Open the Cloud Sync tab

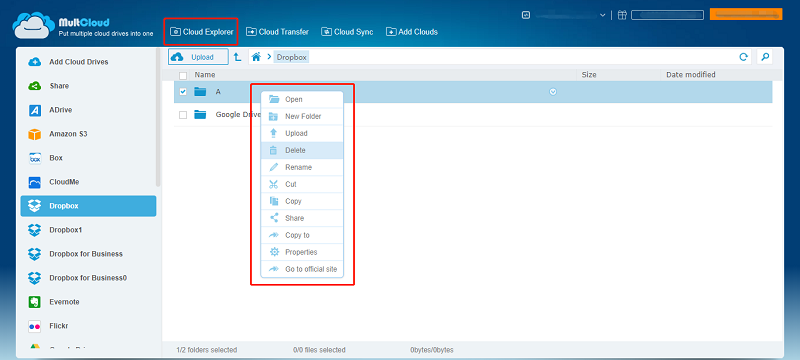click(x=347, y=32)
